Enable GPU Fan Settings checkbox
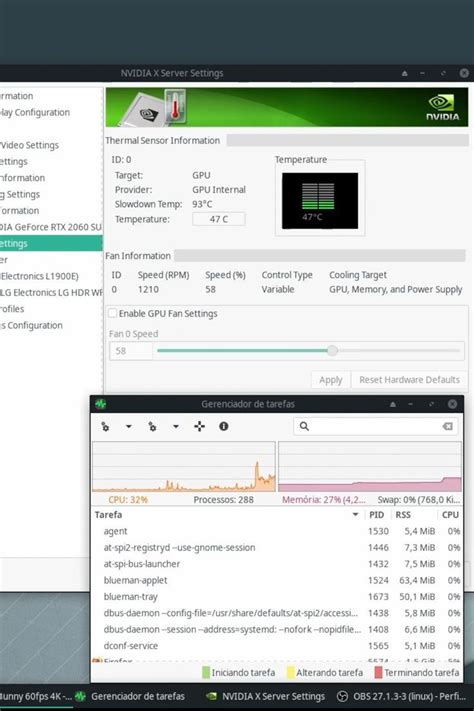Screen dimensions: 474x711 click(112, 313)
